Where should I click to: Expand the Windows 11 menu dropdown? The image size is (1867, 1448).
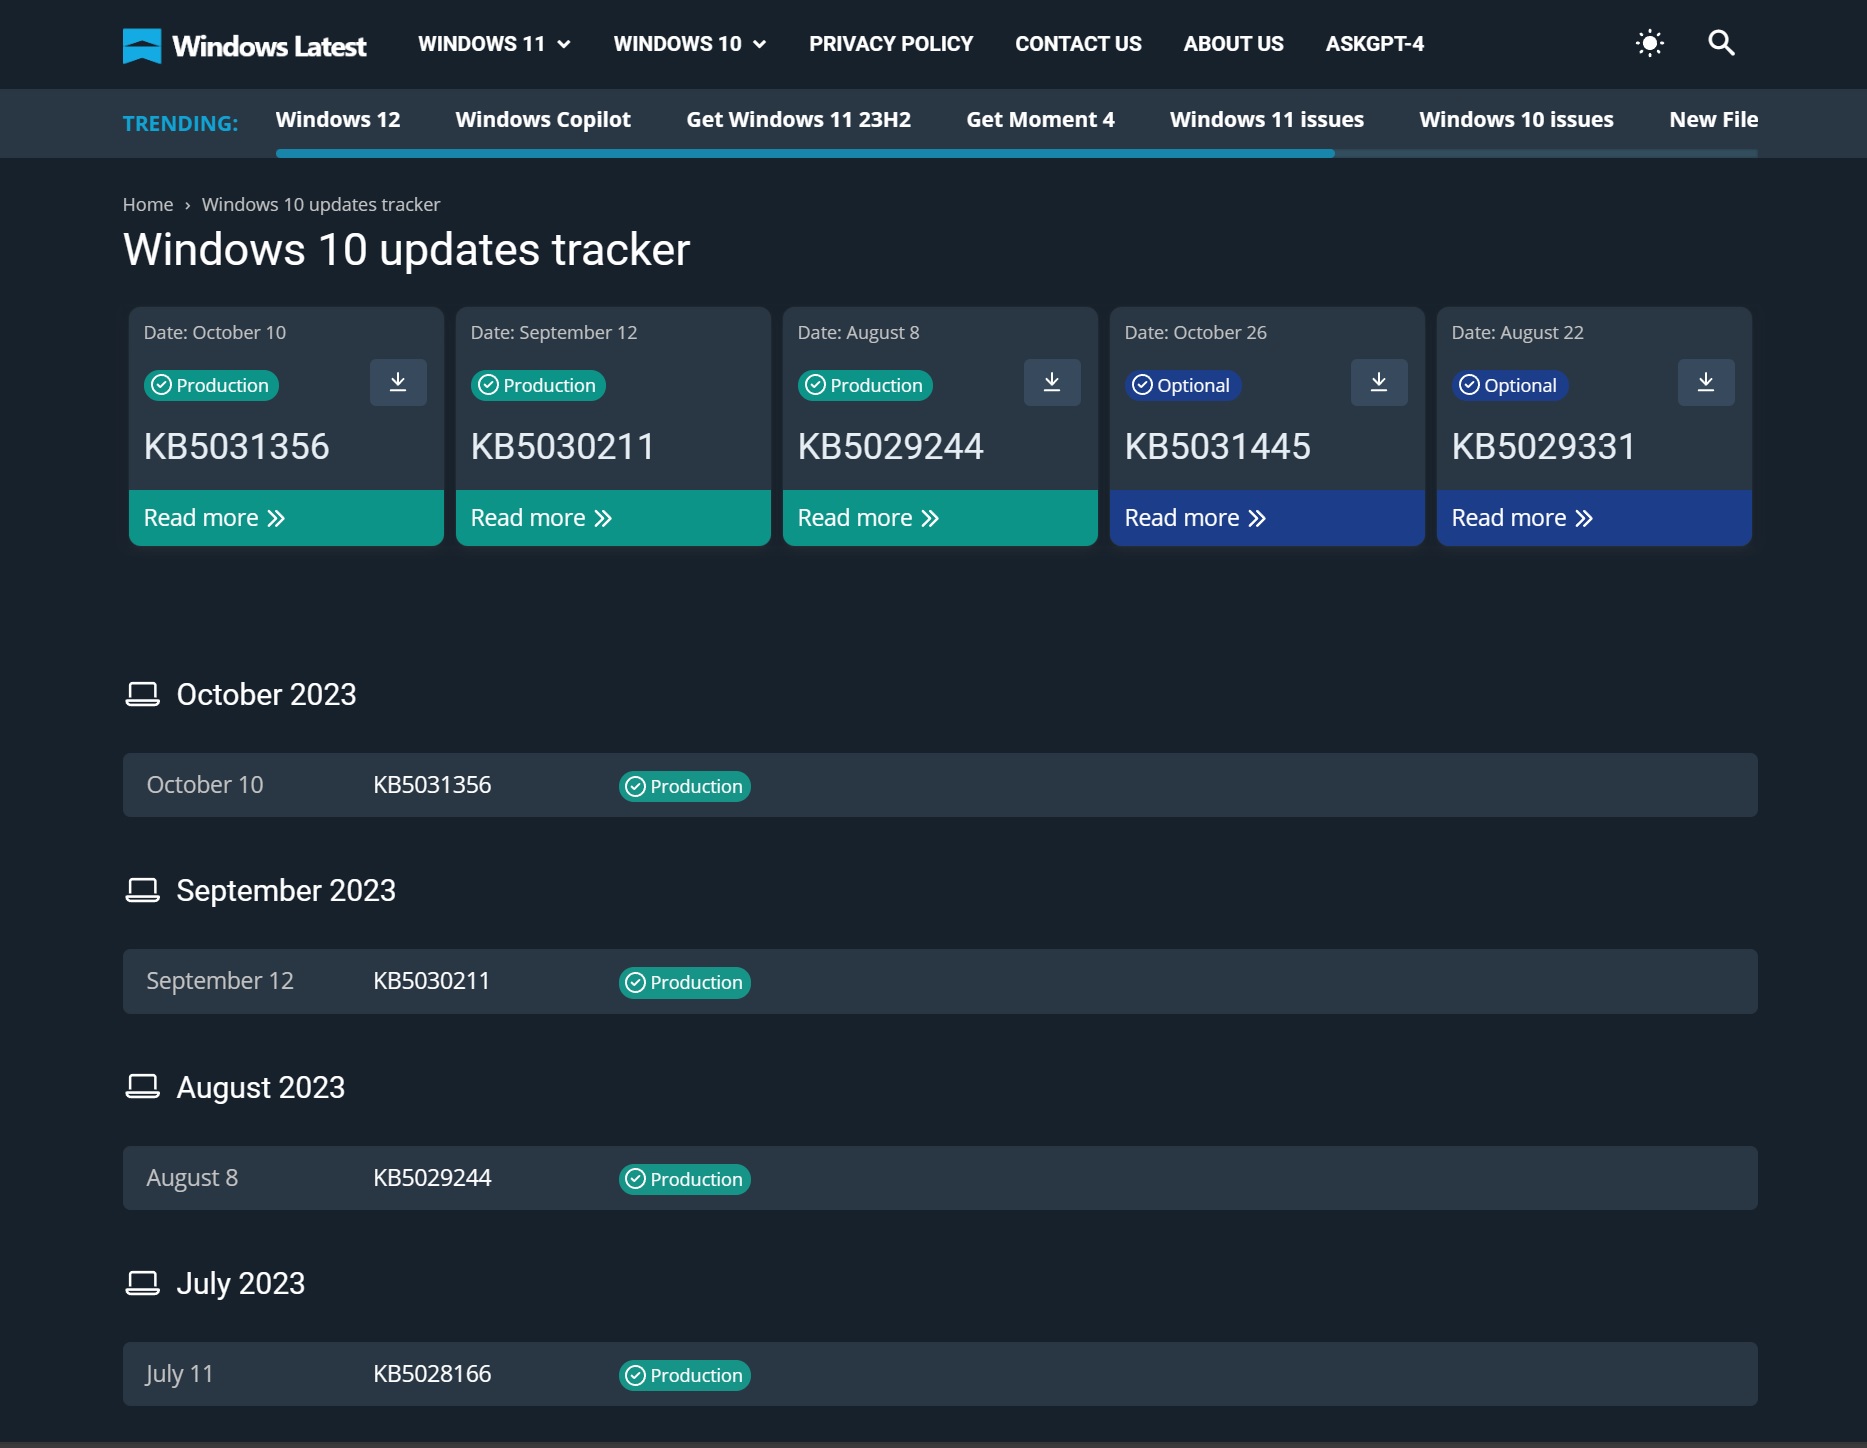[494, 44]
